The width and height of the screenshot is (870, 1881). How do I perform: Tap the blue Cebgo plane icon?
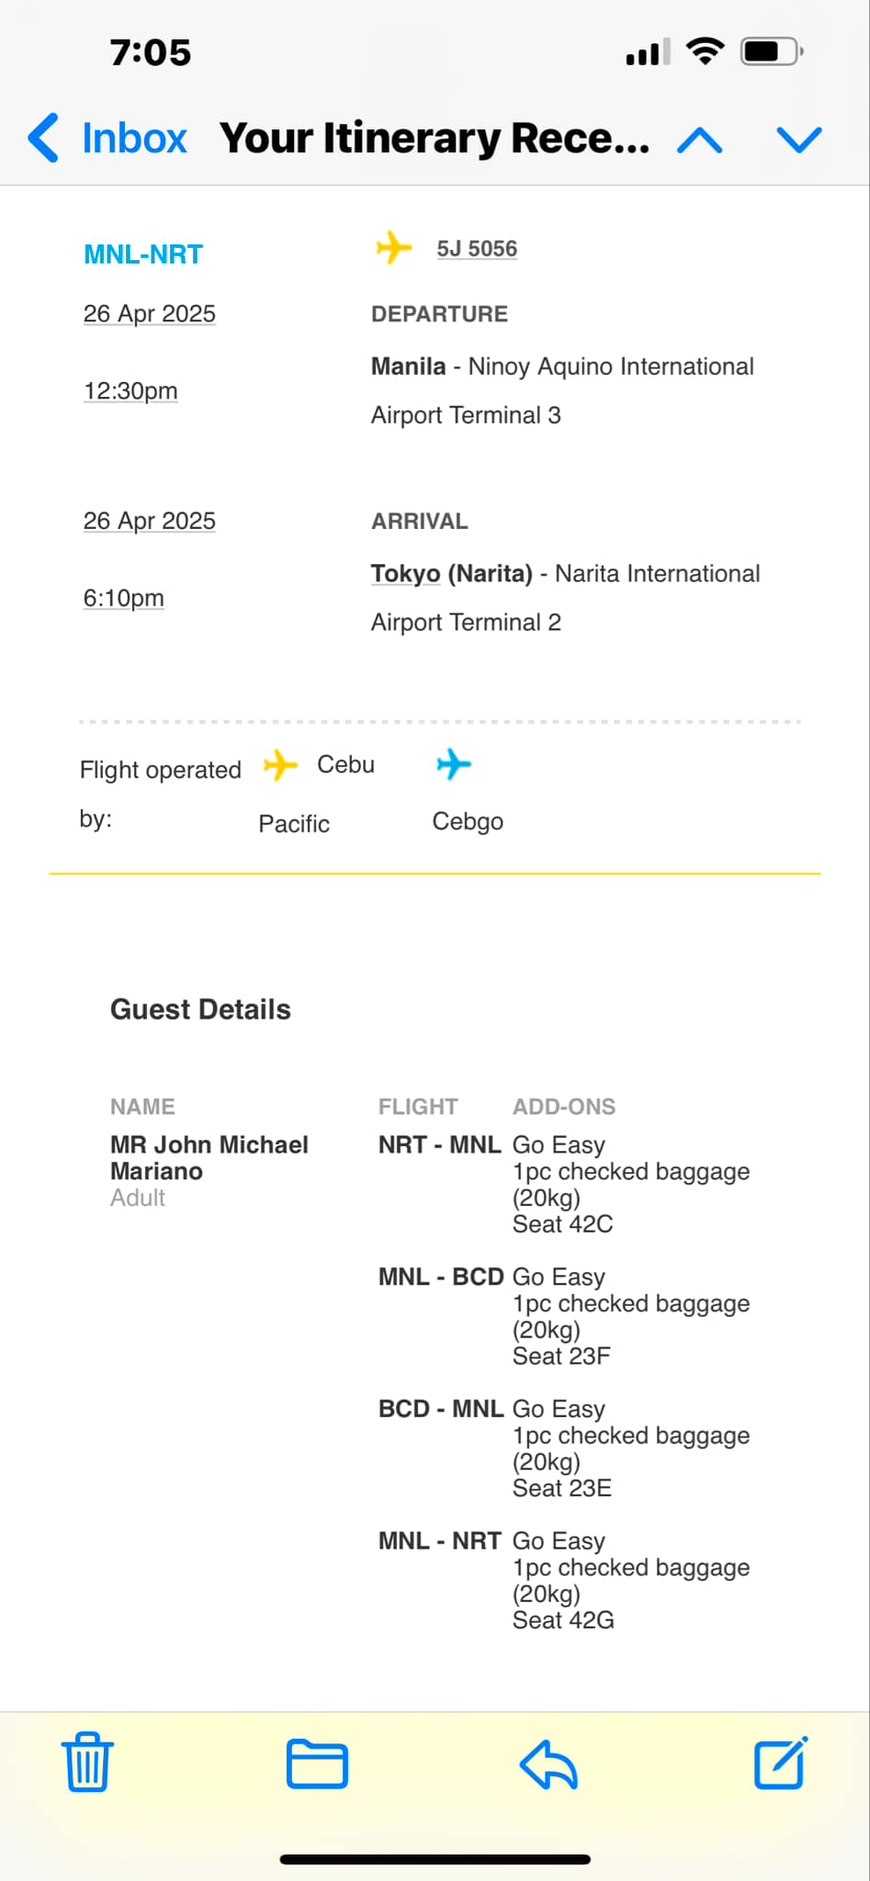[x=453, y=765]
